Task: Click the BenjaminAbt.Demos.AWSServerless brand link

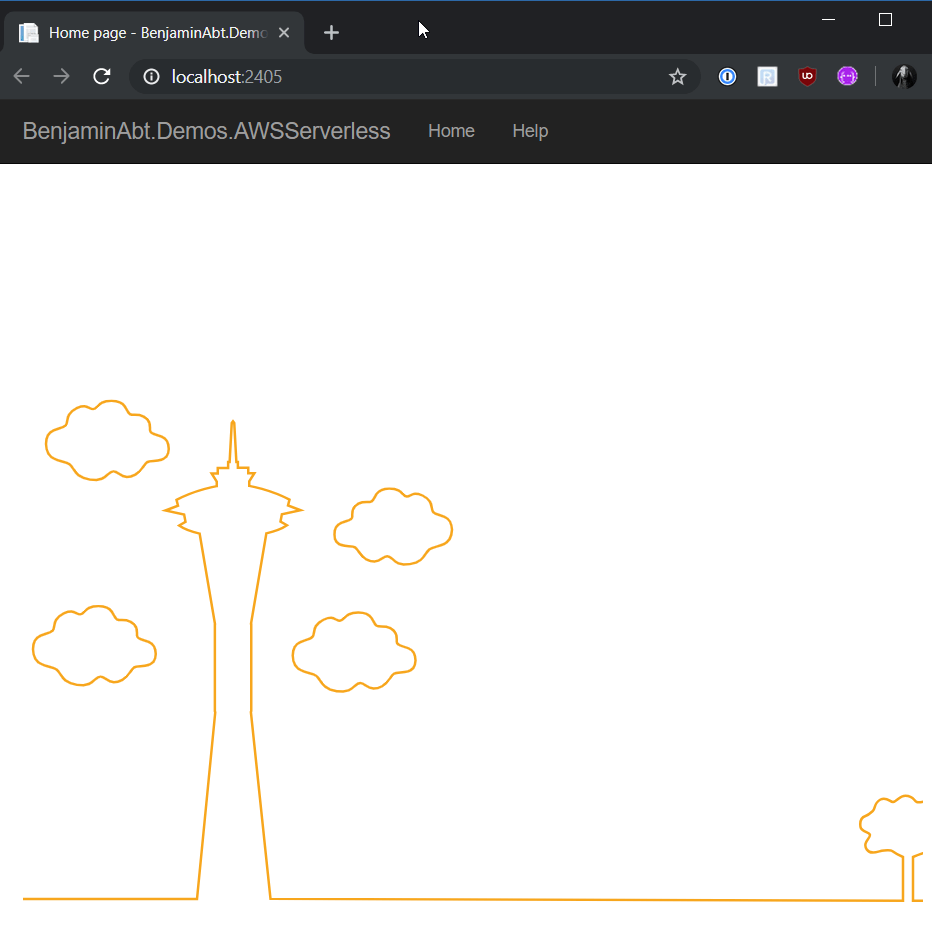Action: [x=206, y=131]
